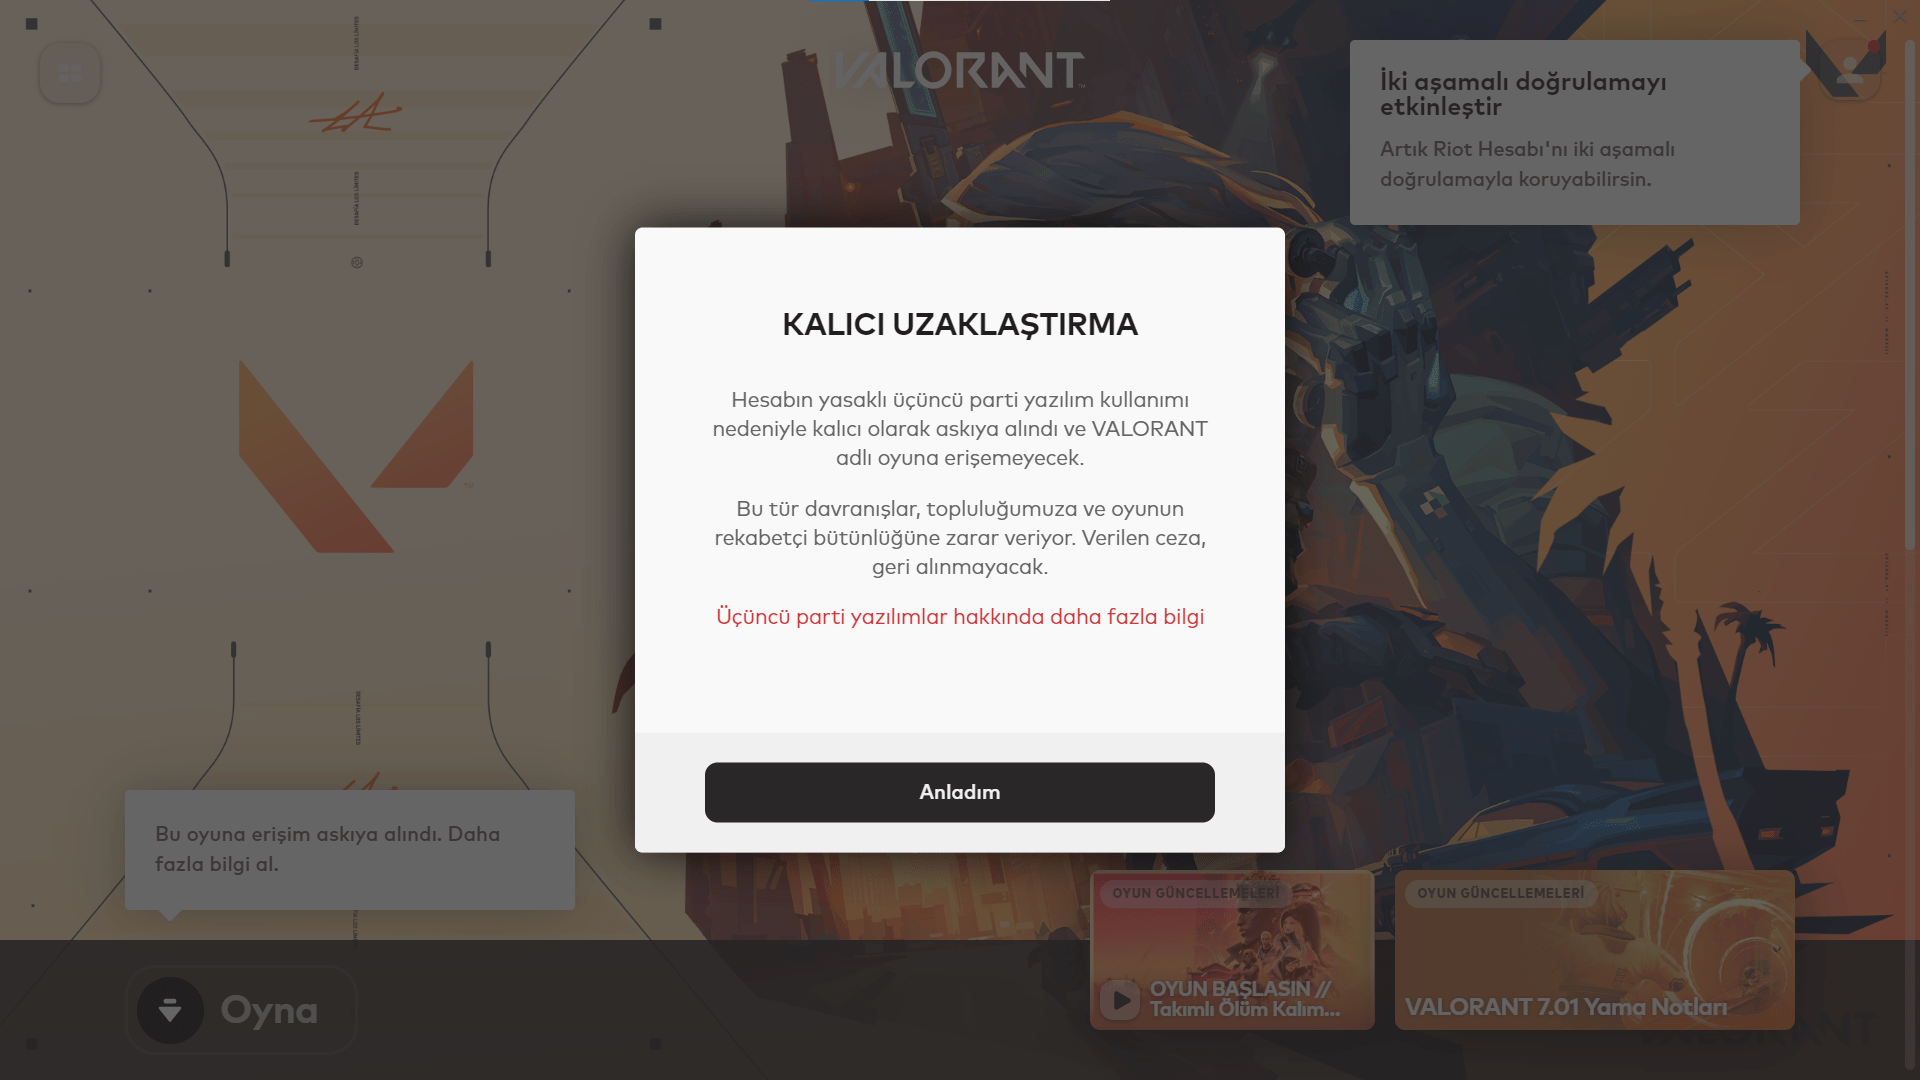
Task: Click the Oyna button
Action: [x=241, y=1010]
